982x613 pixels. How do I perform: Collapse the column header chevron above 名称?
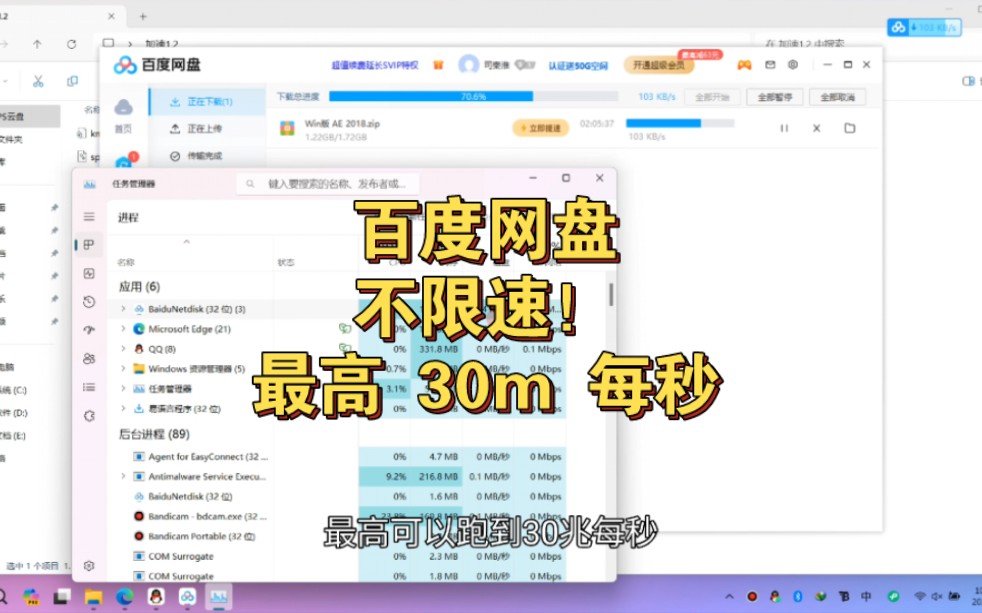[187, 242]
